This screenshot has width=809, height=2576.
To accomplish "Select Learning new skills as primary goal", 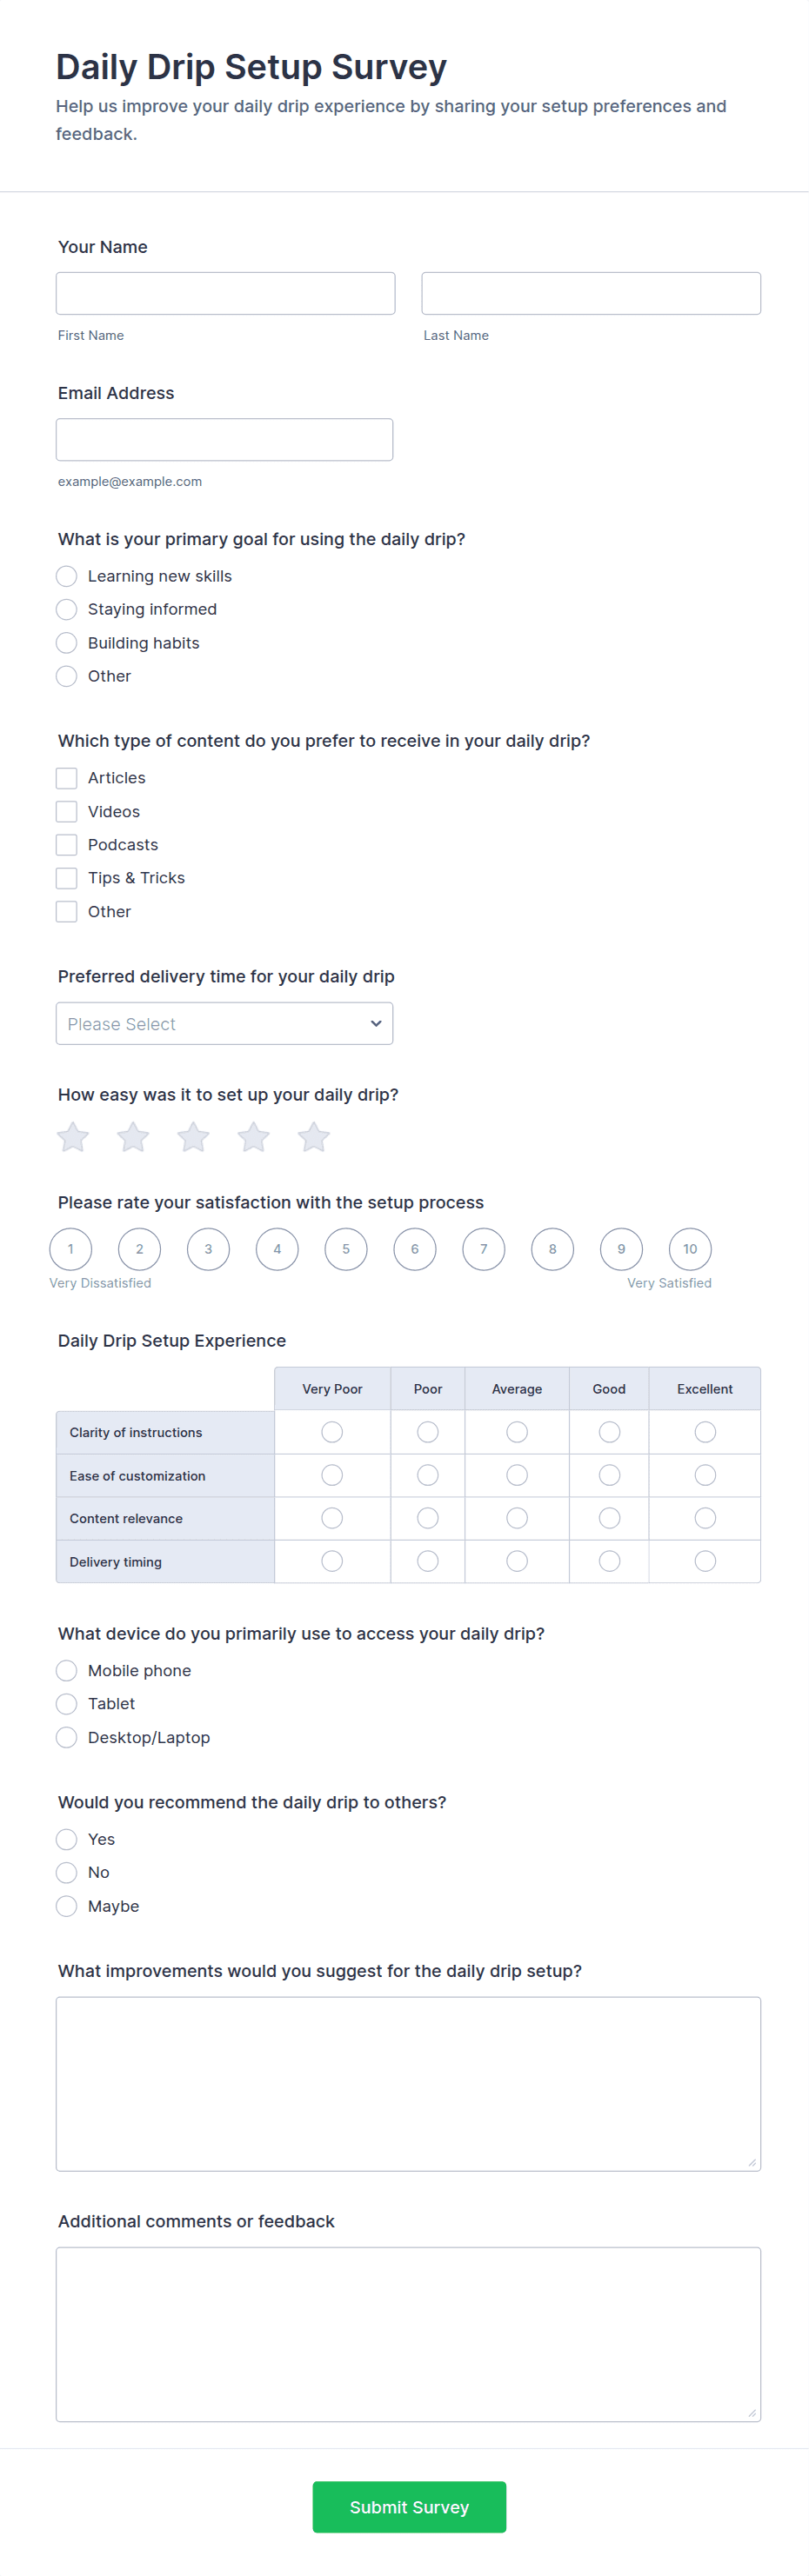I will click(67, 576).
